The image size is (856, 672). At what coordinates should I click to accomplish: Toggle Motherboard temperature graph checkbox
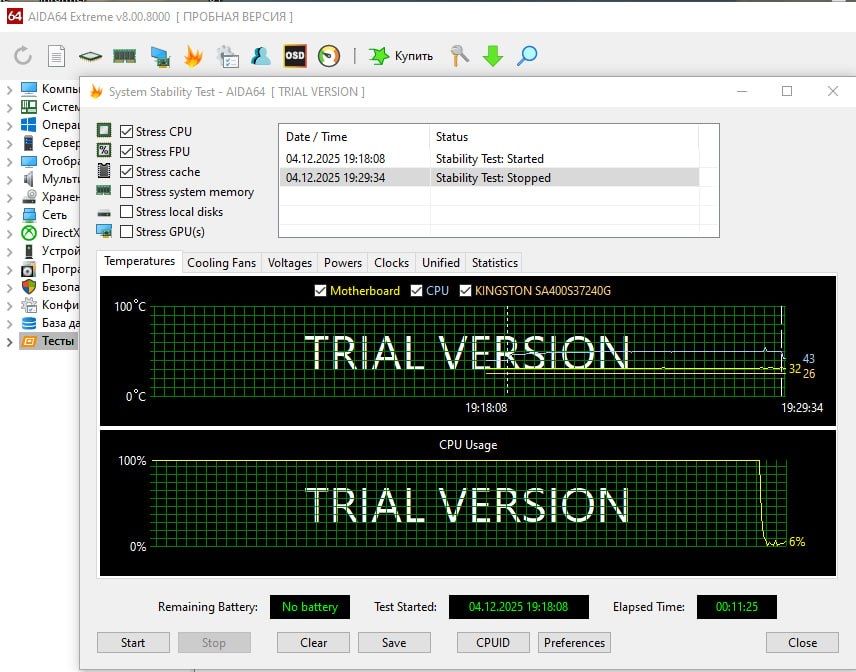[x=320, y=290]
